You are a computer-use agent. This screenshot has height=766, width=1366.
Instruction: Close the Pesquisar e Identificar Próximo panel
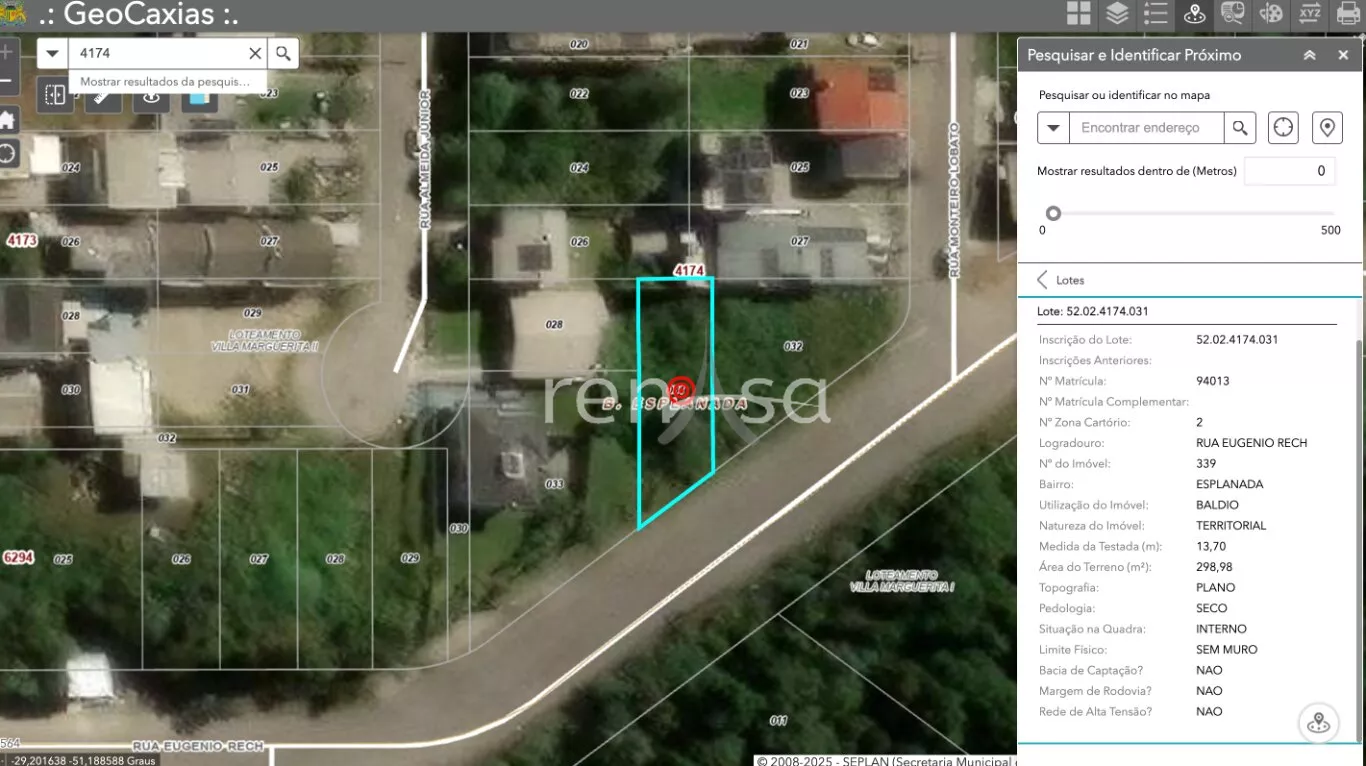click(1343, 55)
